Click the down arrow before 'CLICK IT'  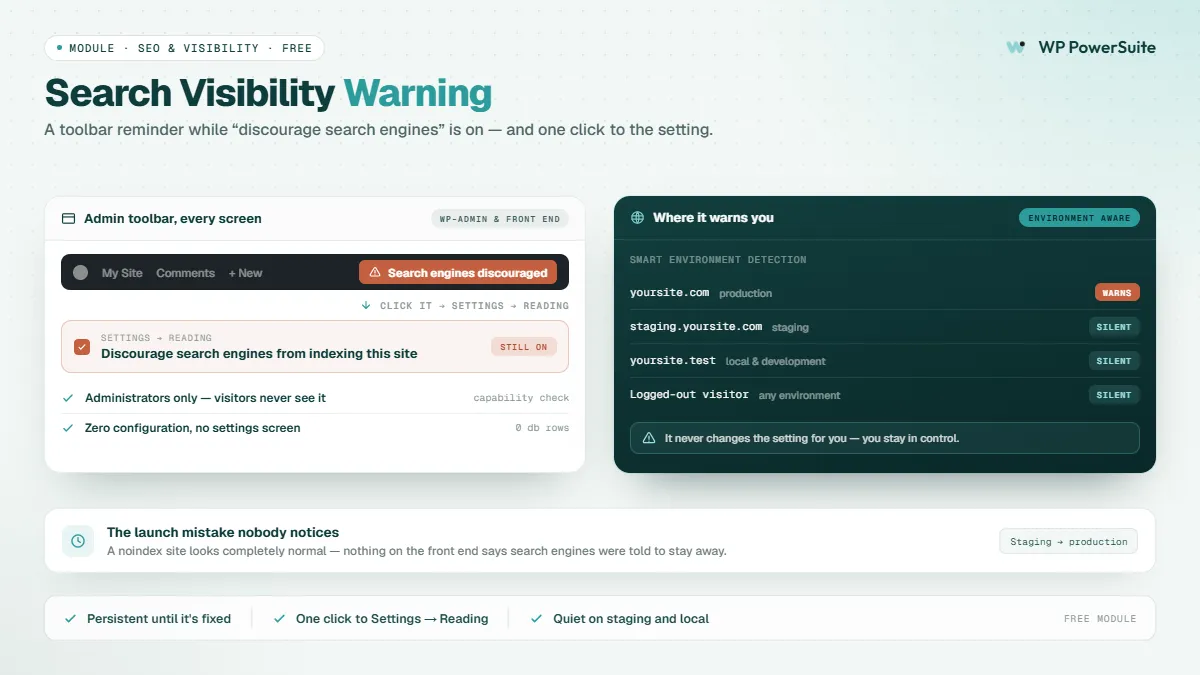pyautogui.click(x=366, y=305)
